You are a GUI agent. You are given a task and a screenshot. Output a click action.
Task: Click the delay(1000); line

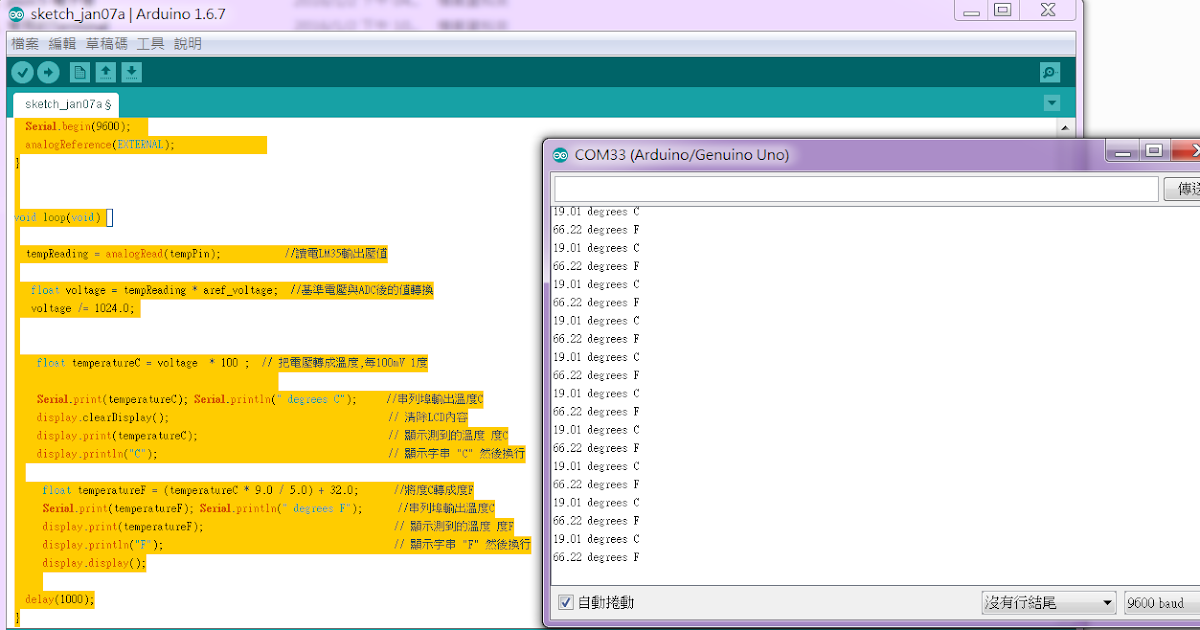pyautogui.click(x=60, y=599)
